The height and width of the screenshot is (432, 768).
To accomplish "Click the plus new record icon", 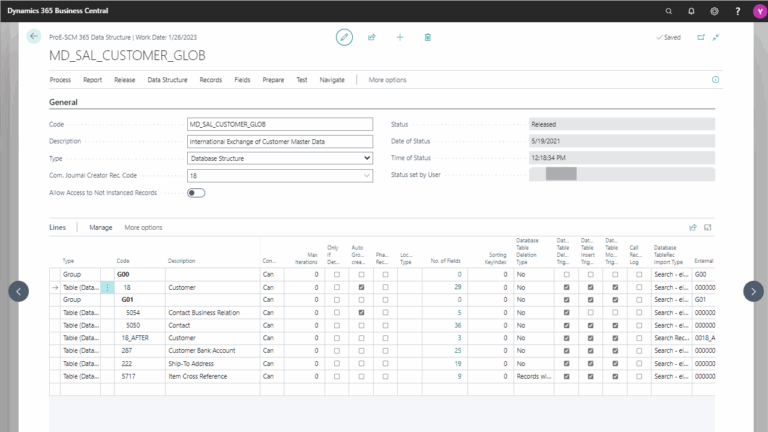I will (x=400, y=37).
